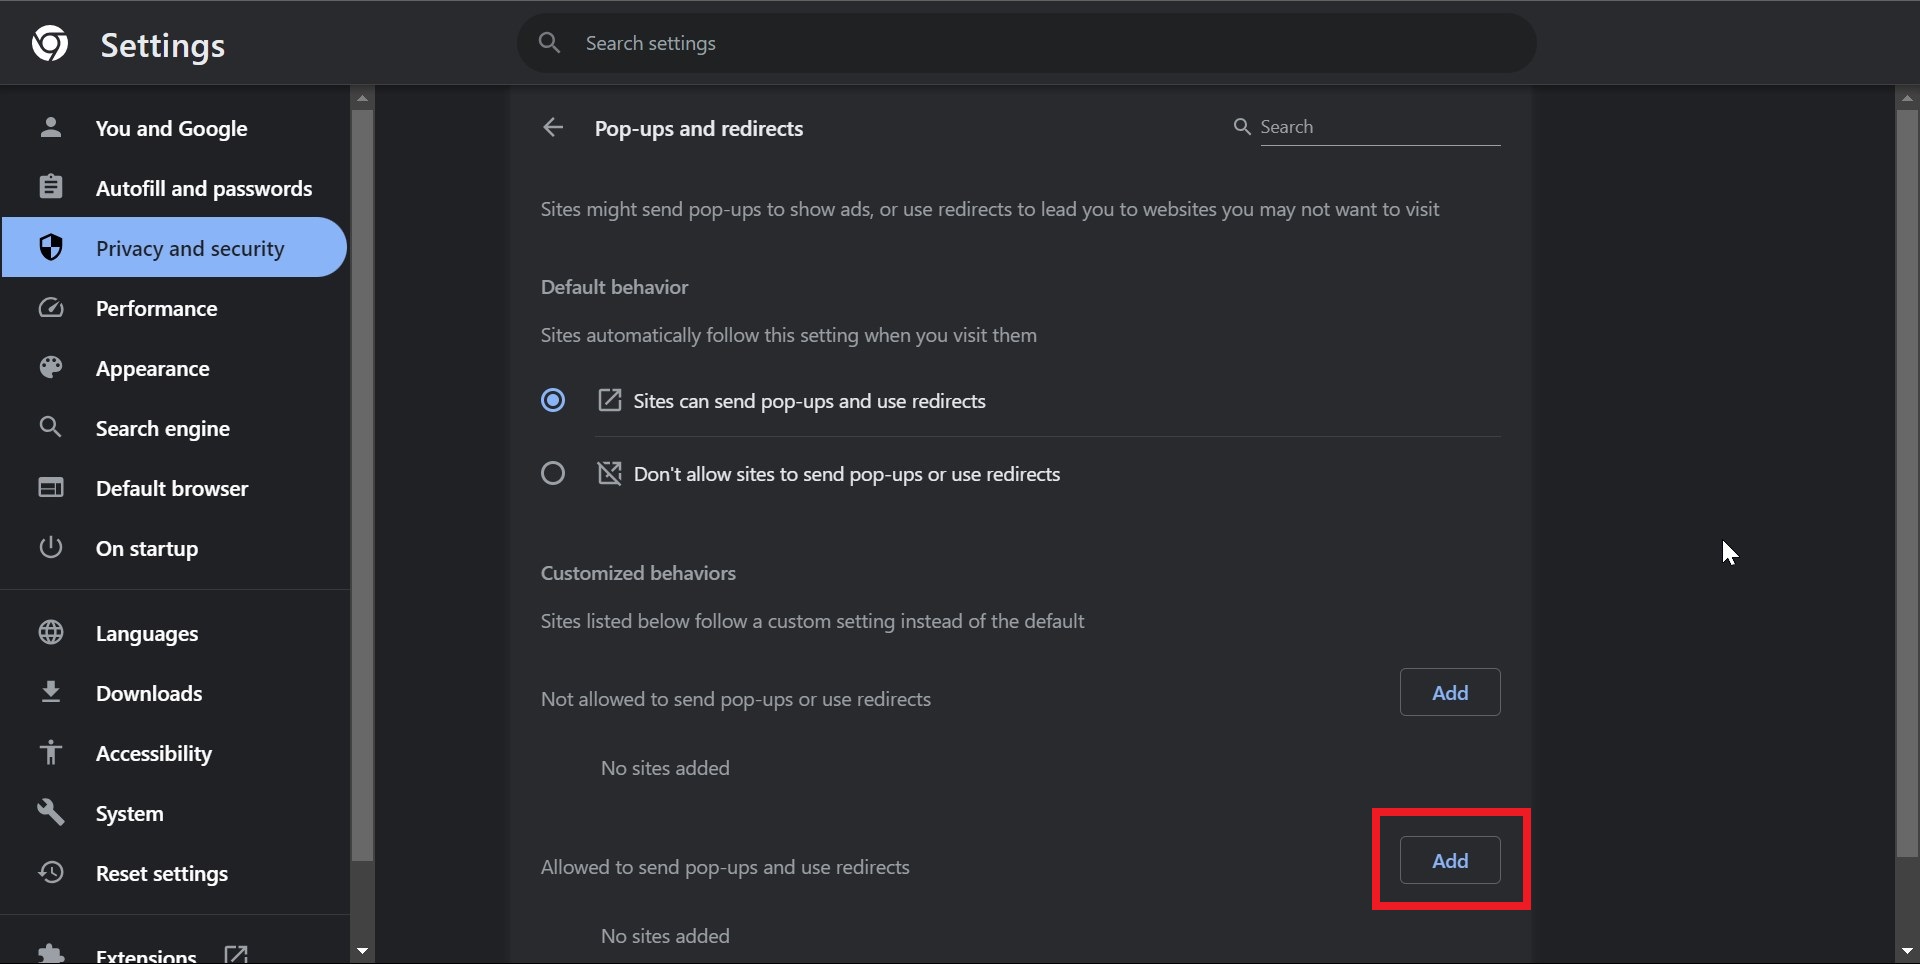
Task: Click the Chrome logo icon
Action: coord(50,44)
